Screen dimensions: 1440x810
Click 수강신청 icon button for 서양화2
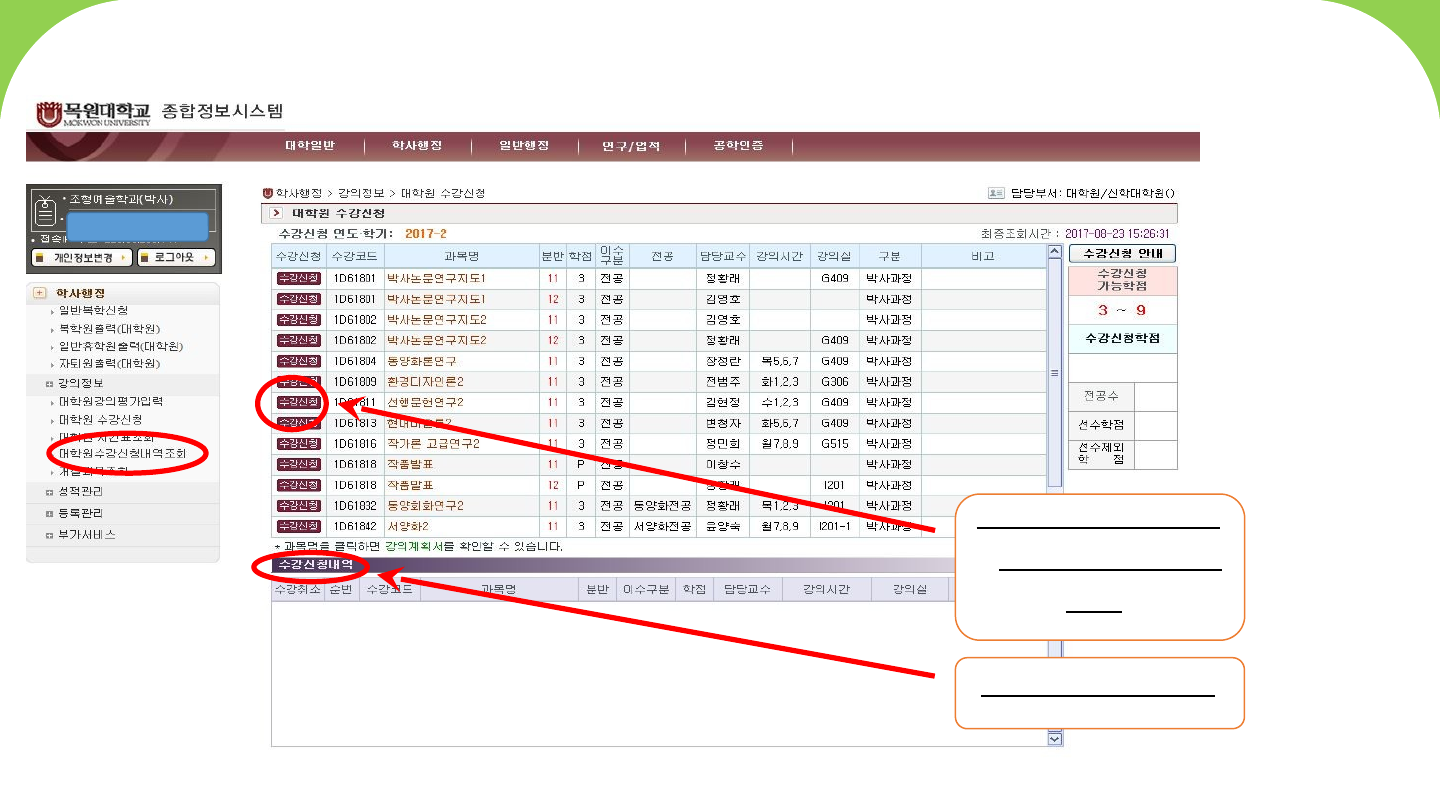point(299,526)
